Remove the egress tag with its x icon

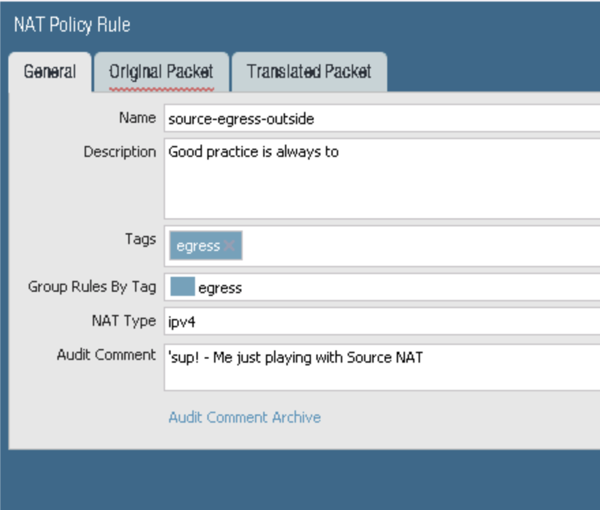[230, 246]
